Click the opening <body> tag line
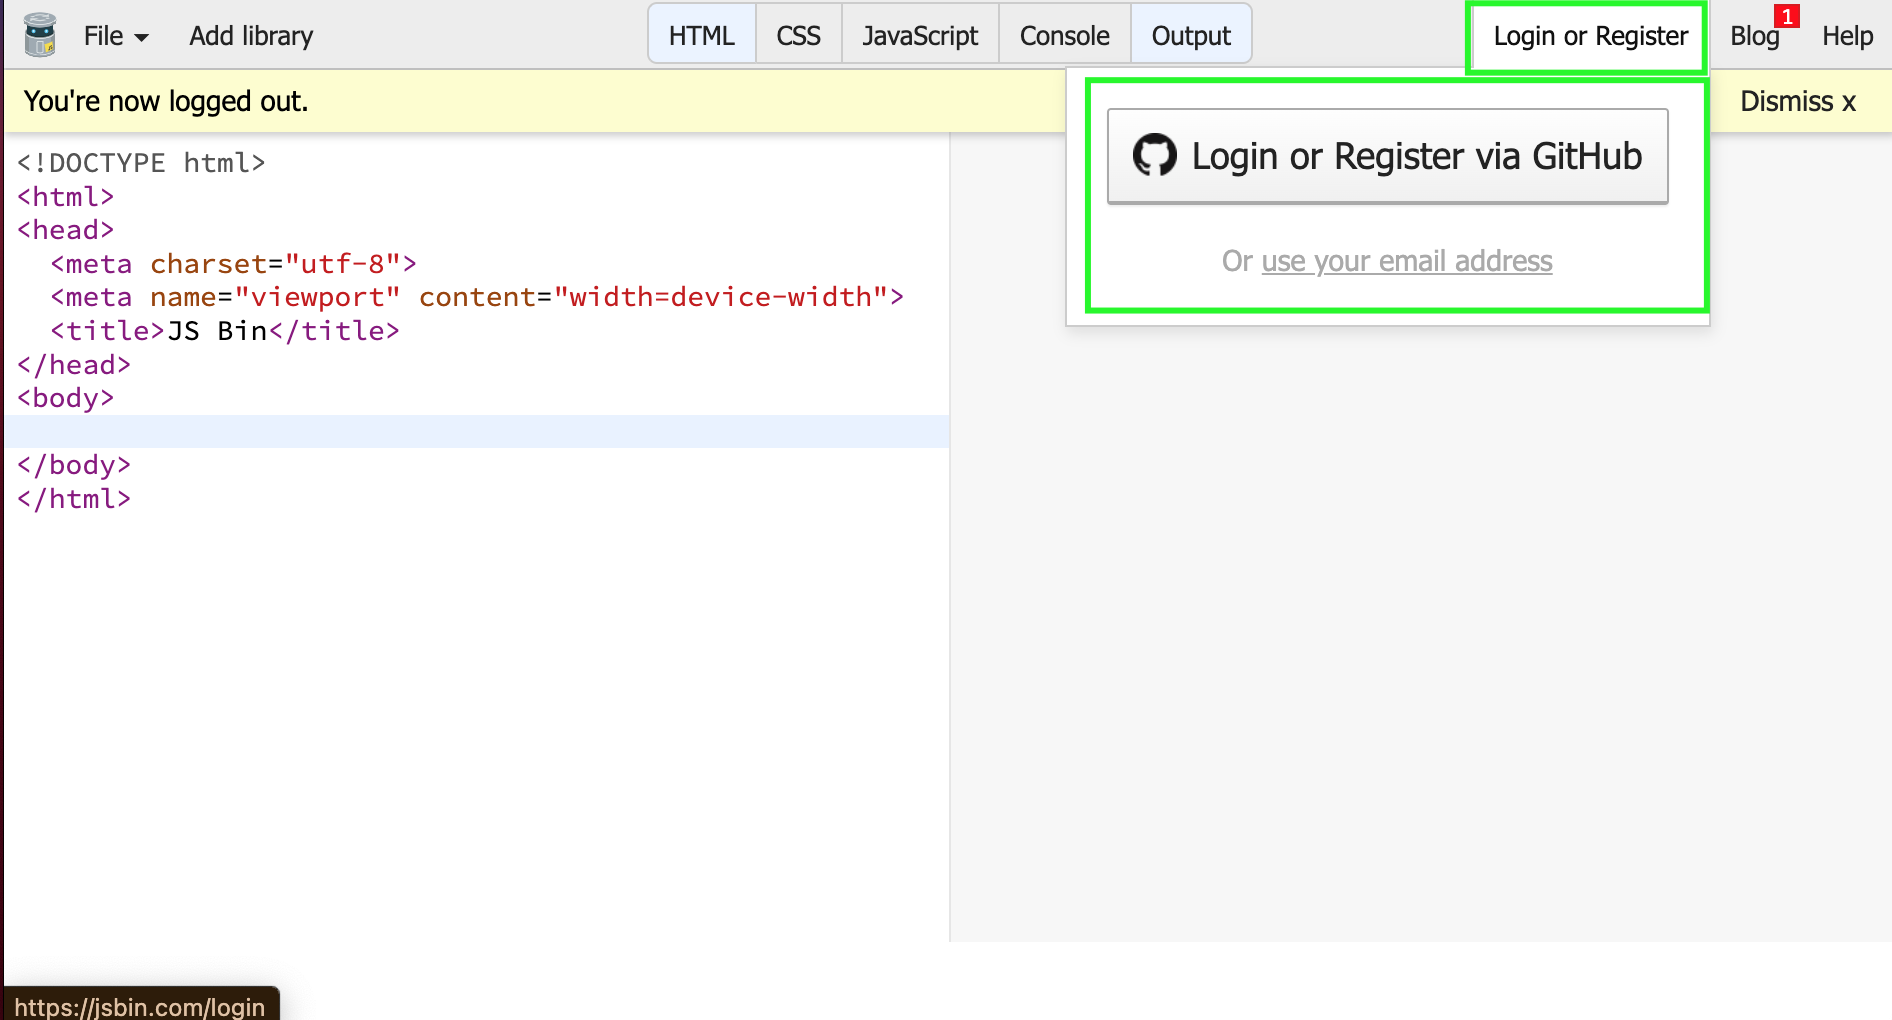The image size is (1892, 1020). tap(66, 398)
